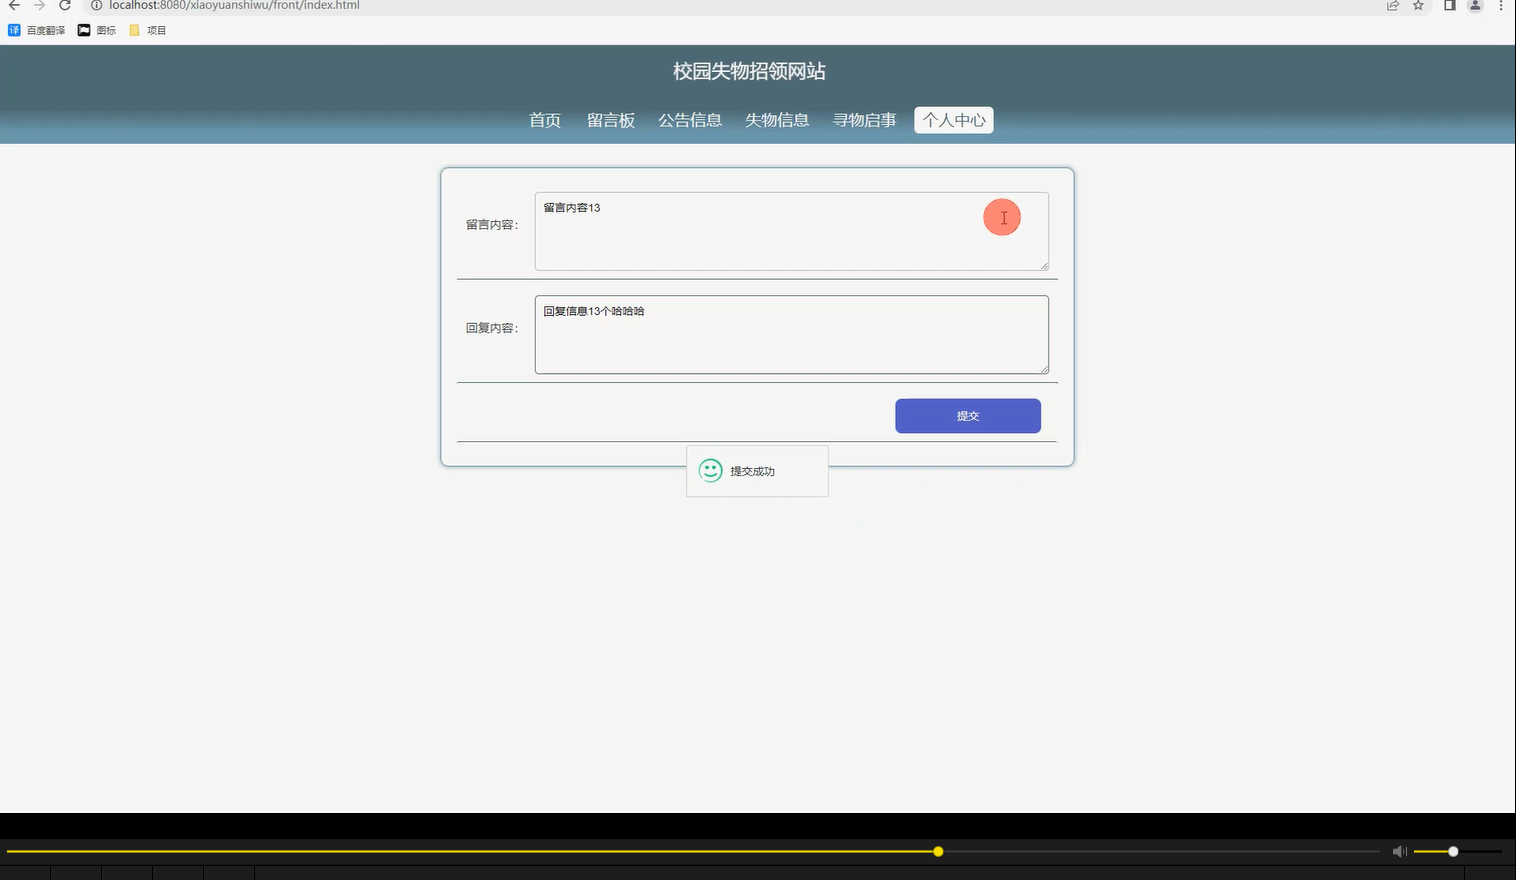Click the smiley success icon

point(711,471)
